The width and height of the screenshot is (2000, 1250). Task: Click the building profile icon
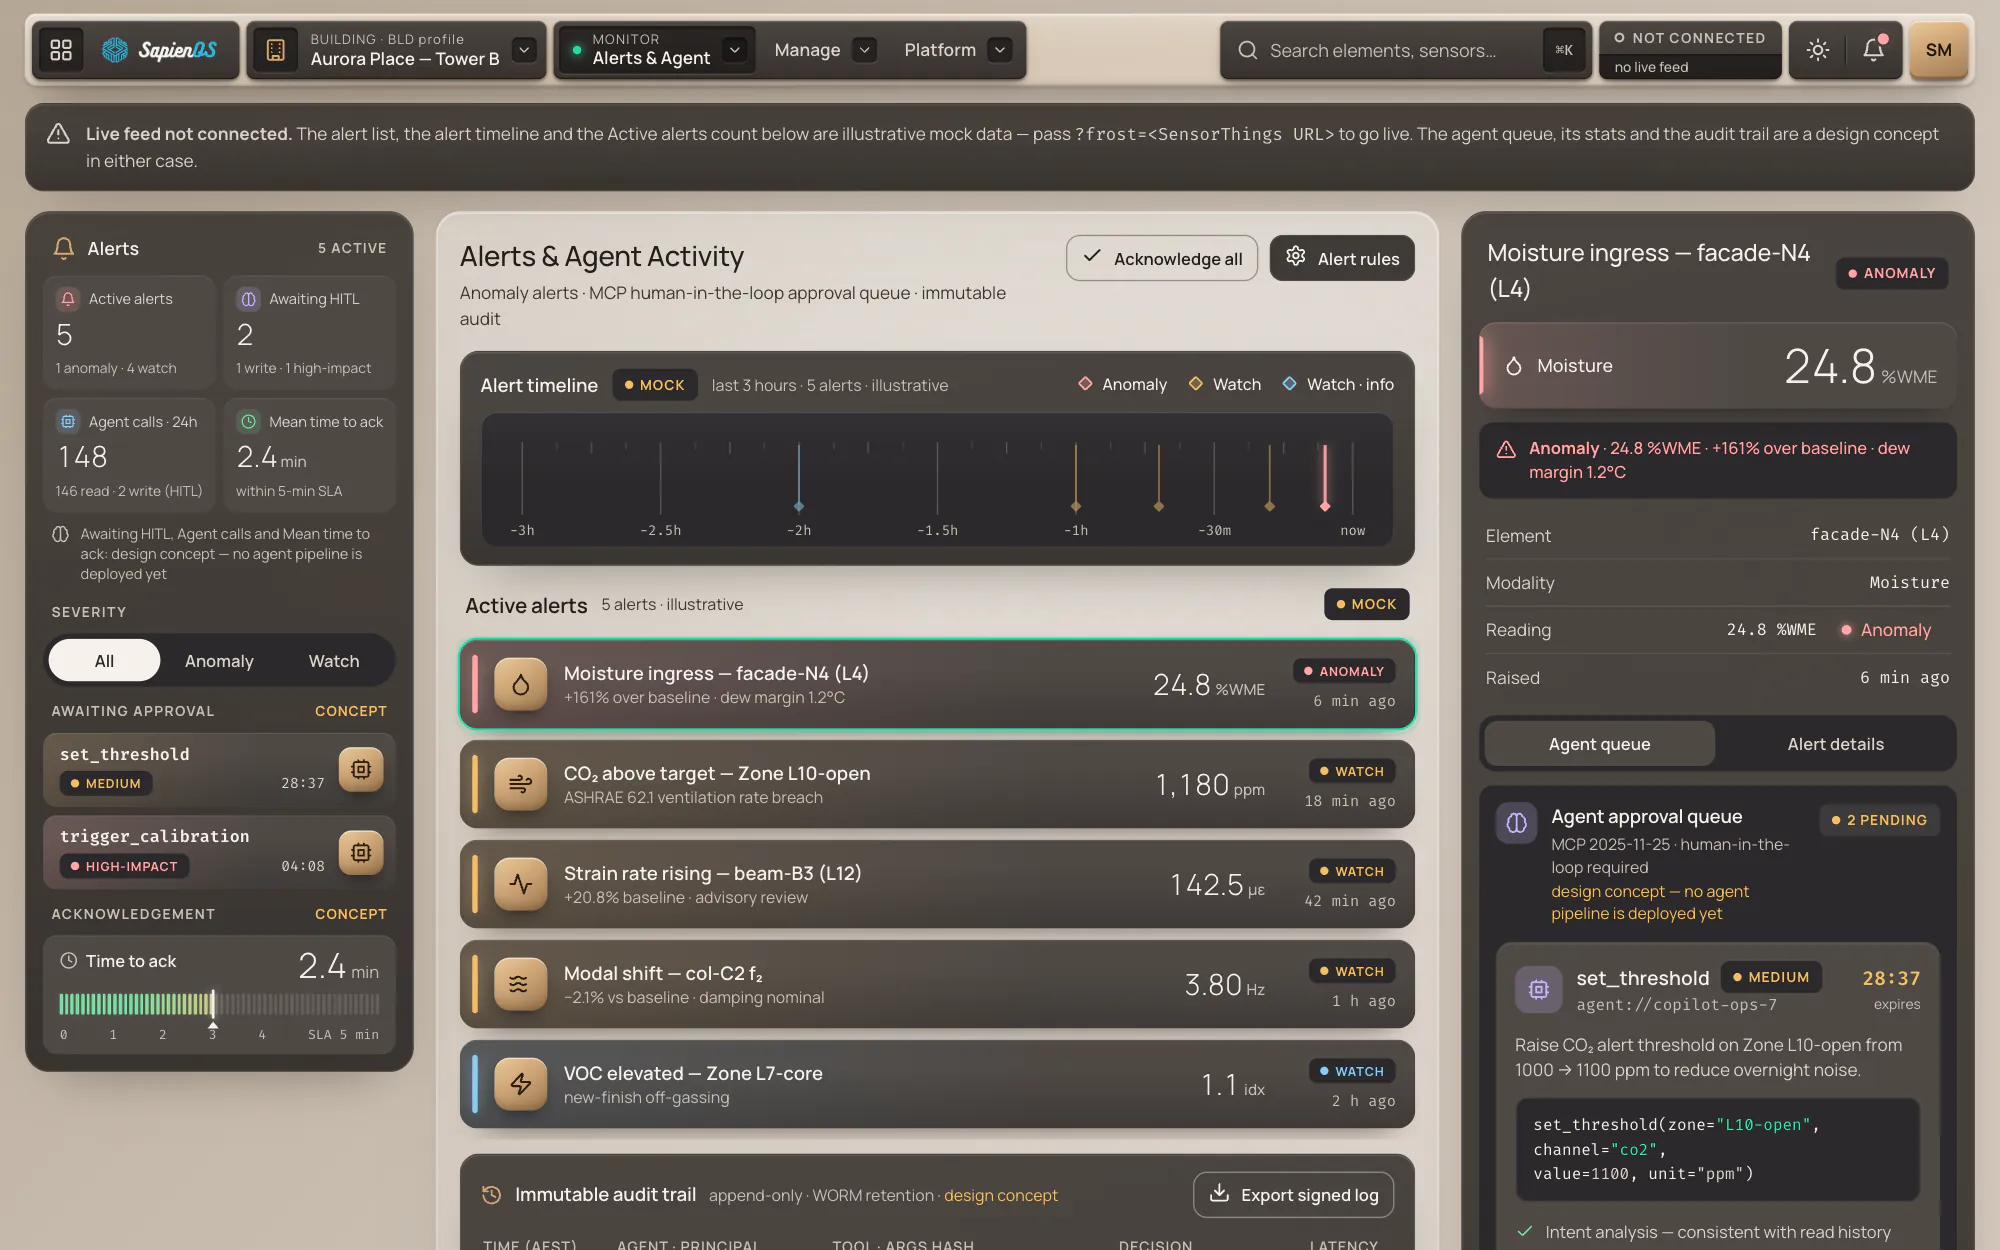[275, 50]
